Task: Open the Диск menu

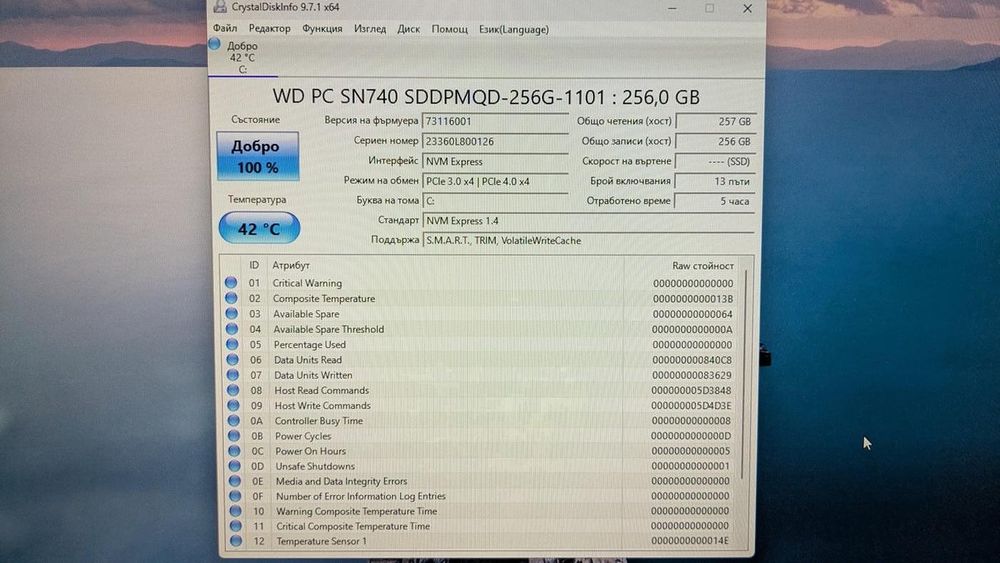Action: click(x=408, y=29)
